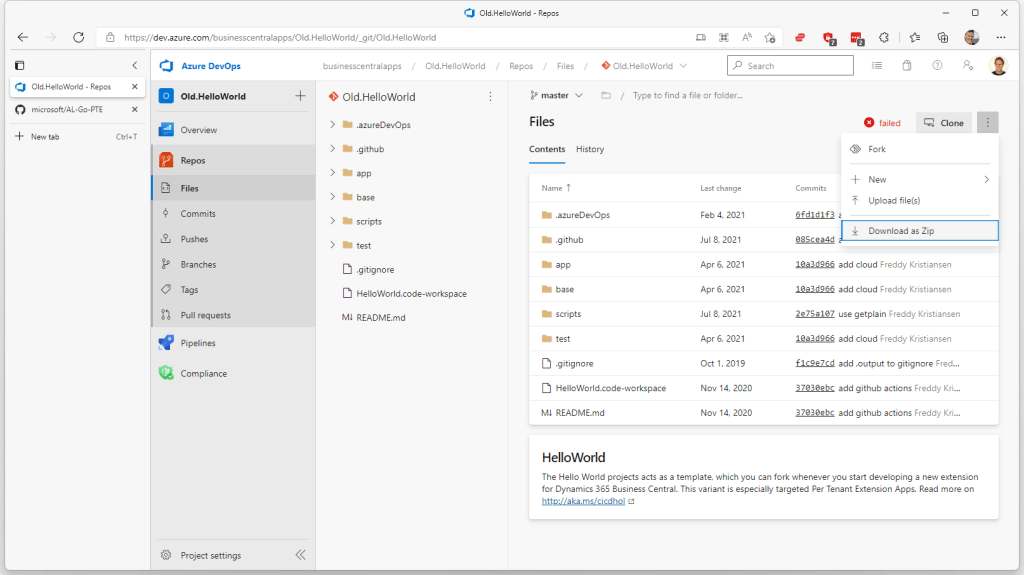Viewport: 1024px width, 575px height.
Task: Open the New submenu
Action: coord(920,179)
